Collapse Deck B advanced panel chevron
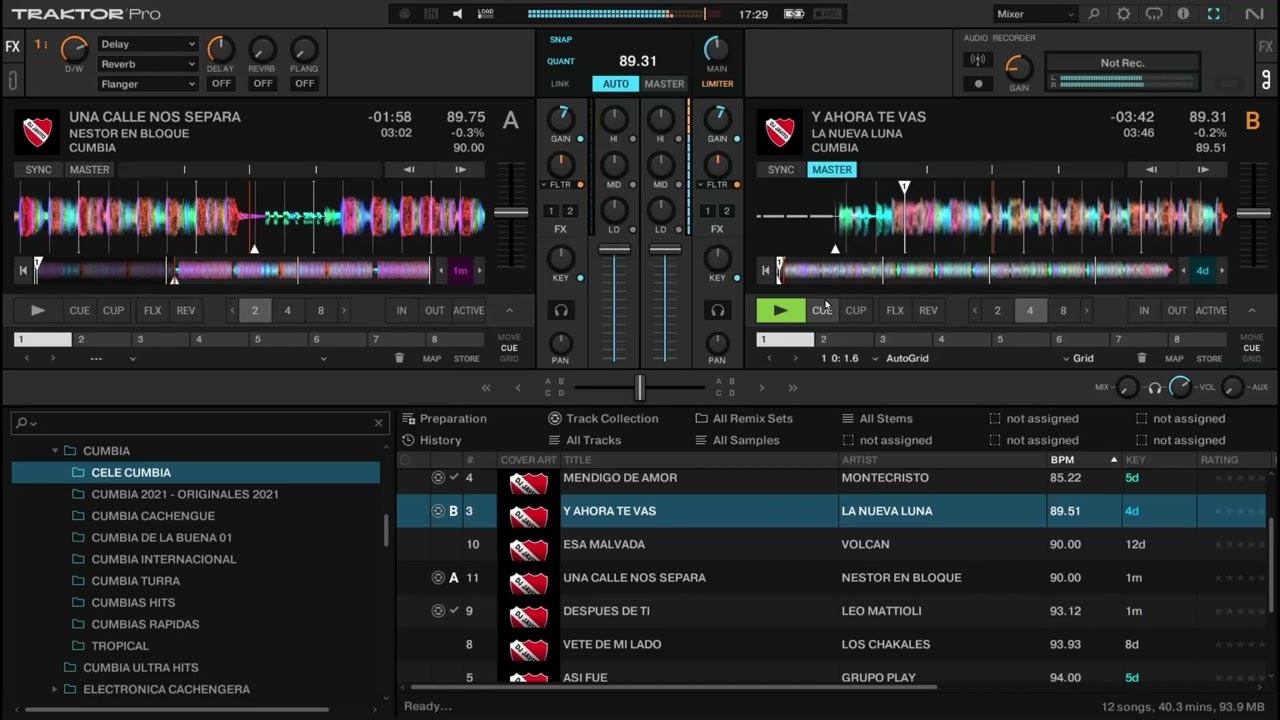 pyautogui.click(x=1251, y=311)
